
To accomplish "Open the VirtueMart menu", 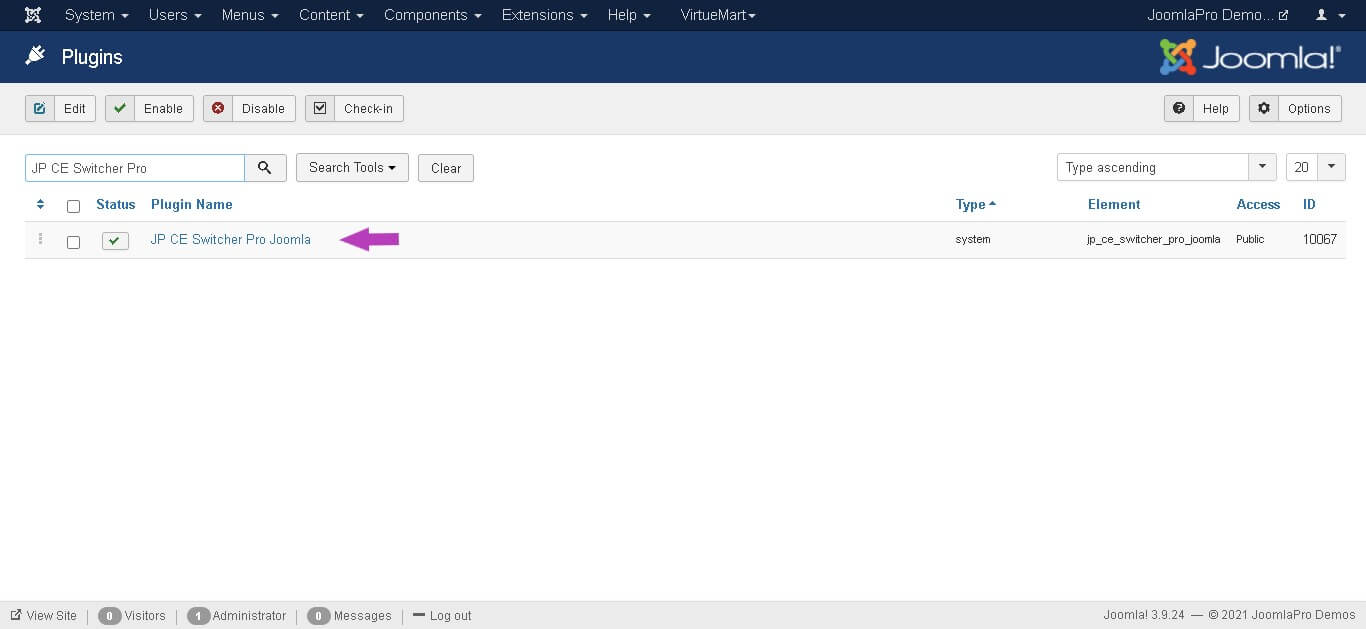I will [x=718, y=15].
